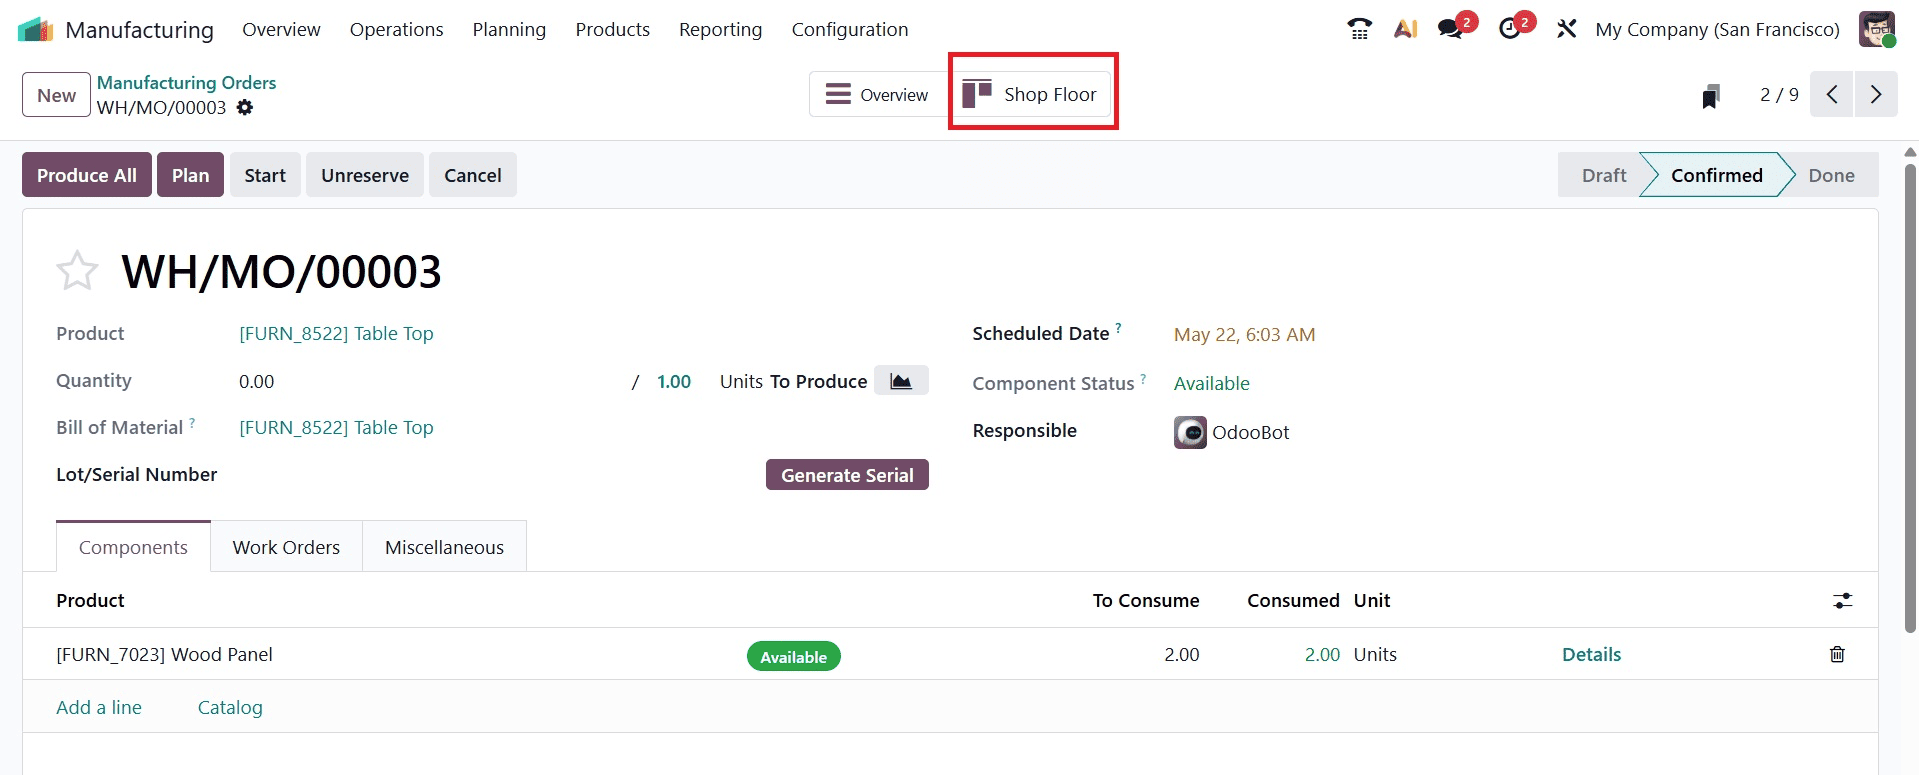Click the Product column header
Viewport: 1919px width, 775px height.
(x=90, y=600)
